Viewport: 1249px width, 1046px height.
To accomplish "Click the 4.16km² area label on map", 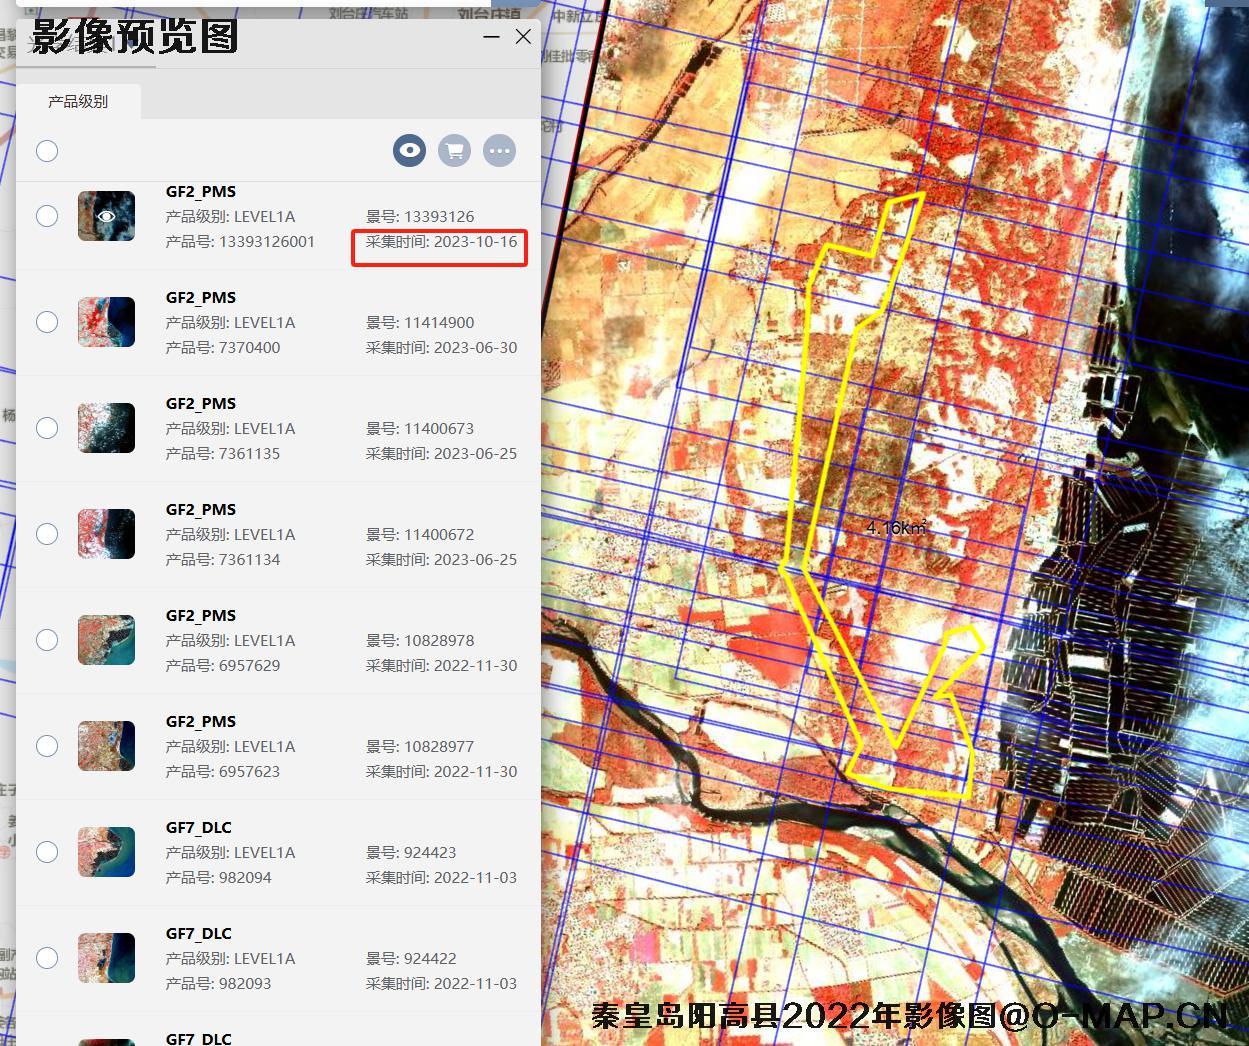I will click(x=895, y=528).
